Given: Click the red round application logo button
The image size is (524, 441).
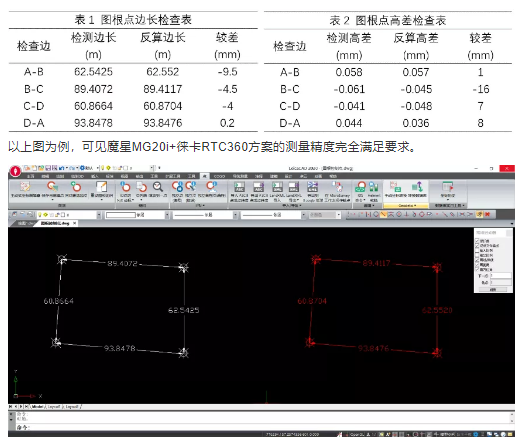Looking at the screenshot, I should click(15, 171).
